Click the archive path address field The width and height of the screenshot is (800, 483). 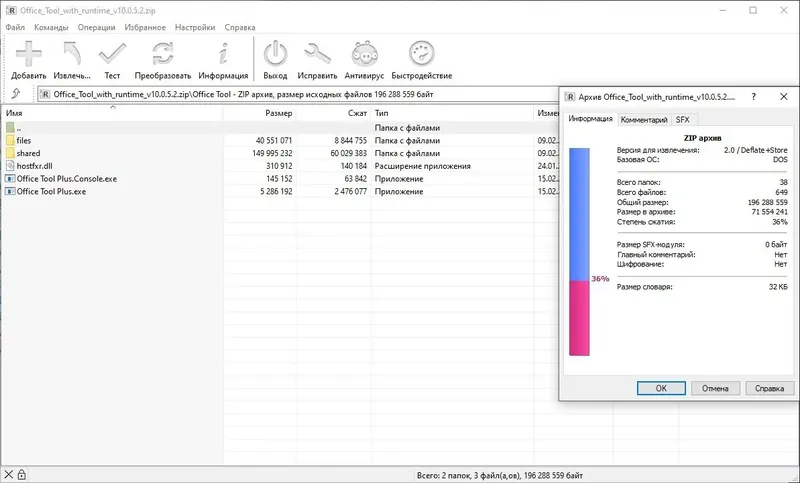(298, 94)
